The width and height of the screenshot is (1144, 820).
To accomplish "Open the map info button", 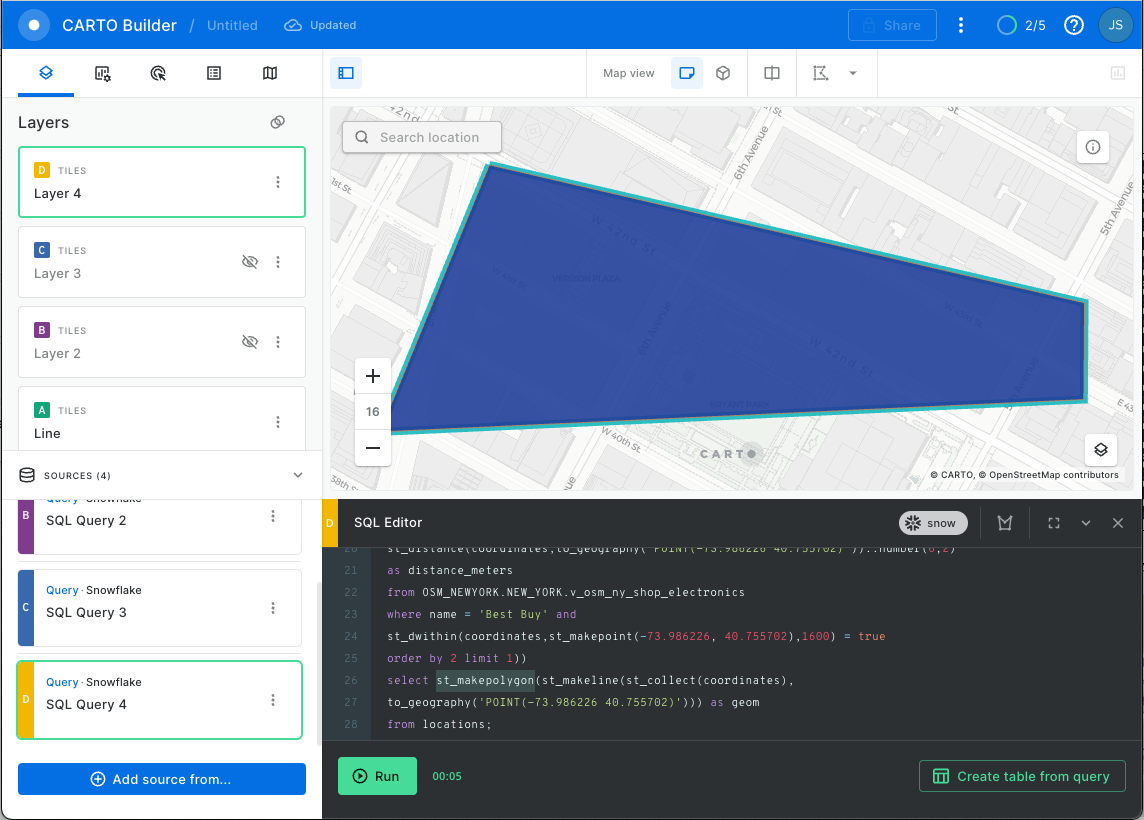I will tap(1092, 147).
